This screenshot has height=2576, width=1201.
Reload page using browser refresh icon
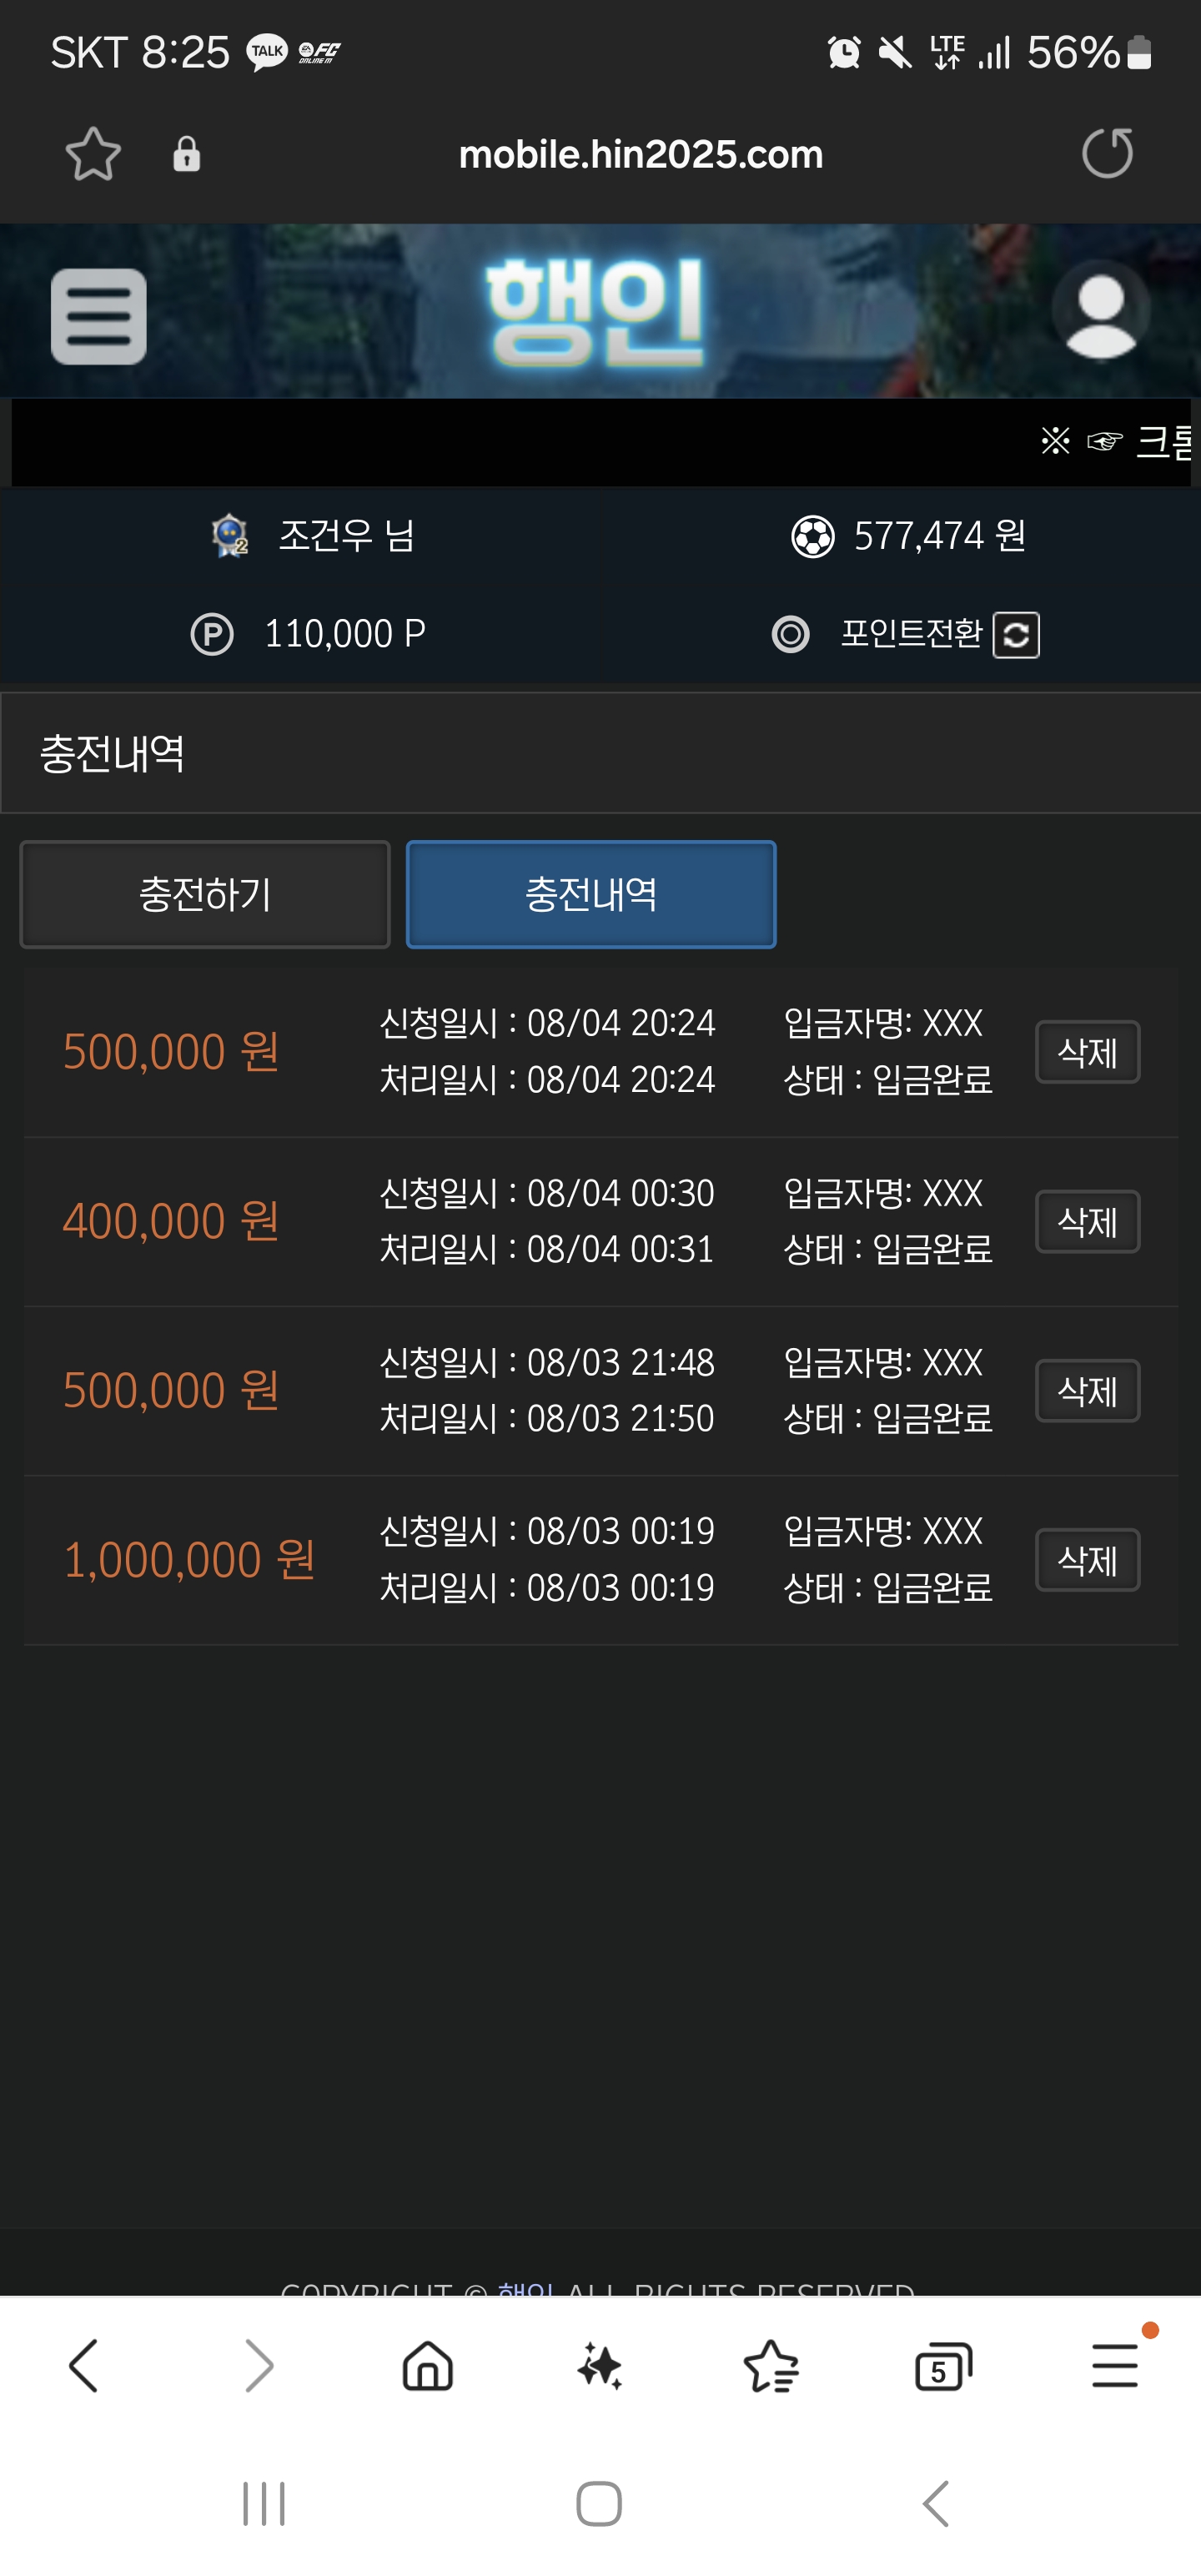pyautogui.click(x=1107, y=153)
